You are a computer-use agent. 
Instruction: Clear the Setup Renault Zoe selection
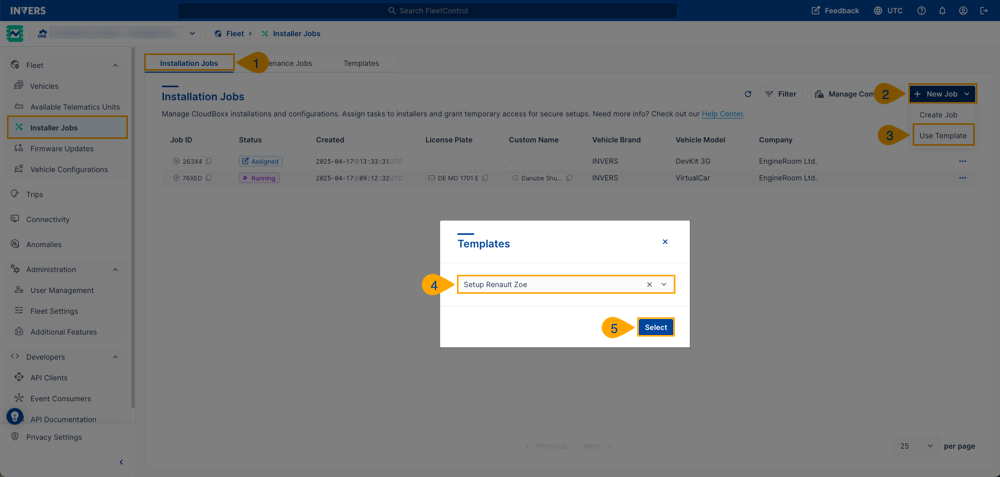click(649, 285)
